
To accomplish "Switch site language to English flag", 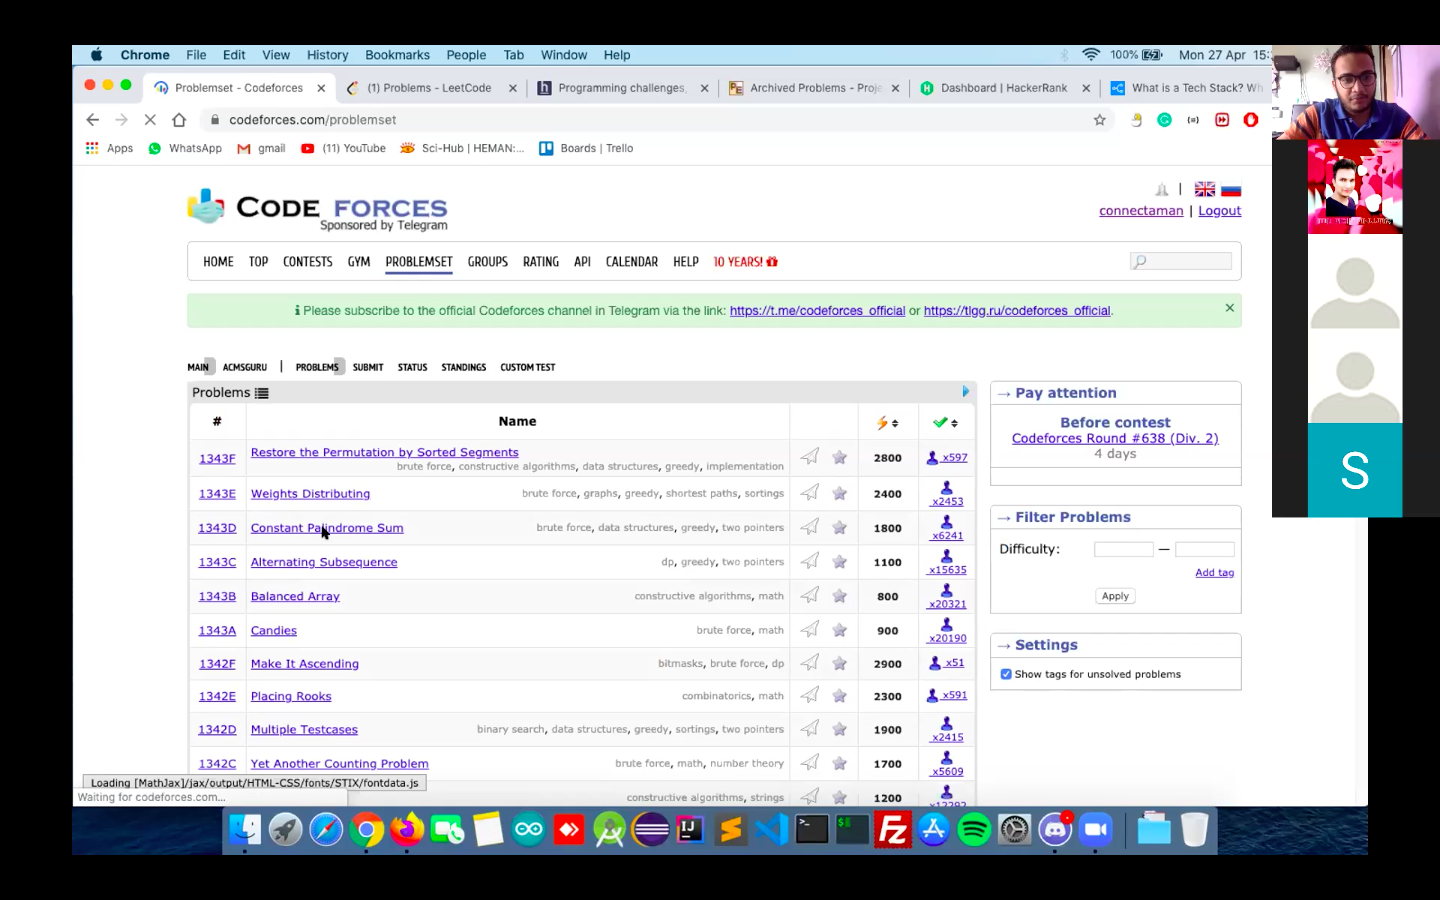I will 1205,189.
